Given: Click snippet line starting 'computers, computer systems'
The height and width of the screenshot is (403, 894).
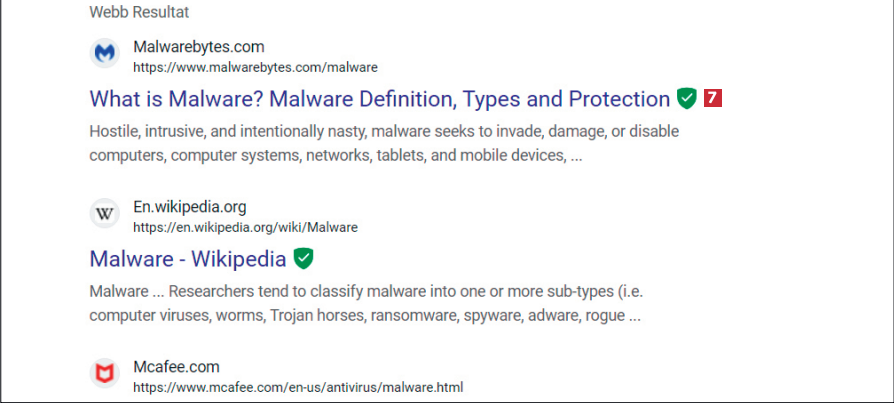Looking at the screenshot, I should coord(327,155).
